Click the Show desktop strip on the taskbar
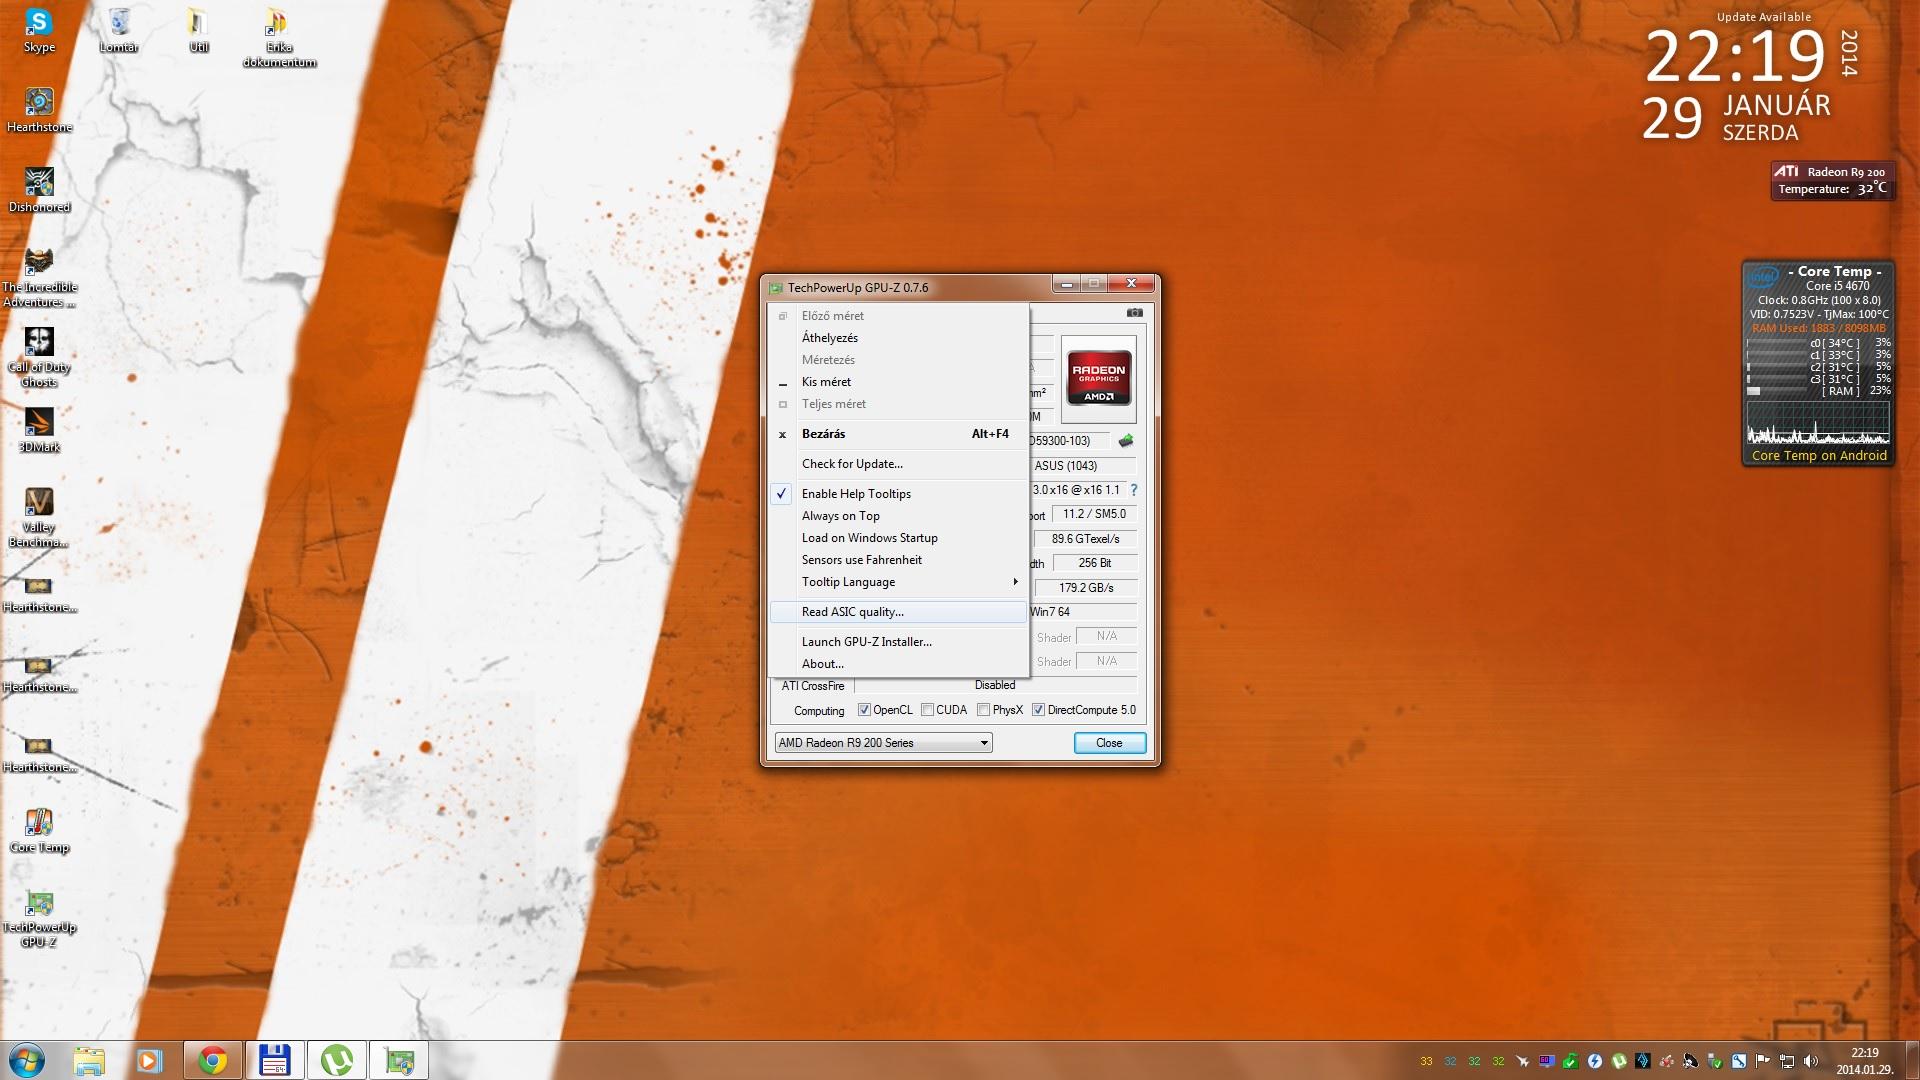Screen dimensions: 1920x1080 [x=1912, y=1061]
